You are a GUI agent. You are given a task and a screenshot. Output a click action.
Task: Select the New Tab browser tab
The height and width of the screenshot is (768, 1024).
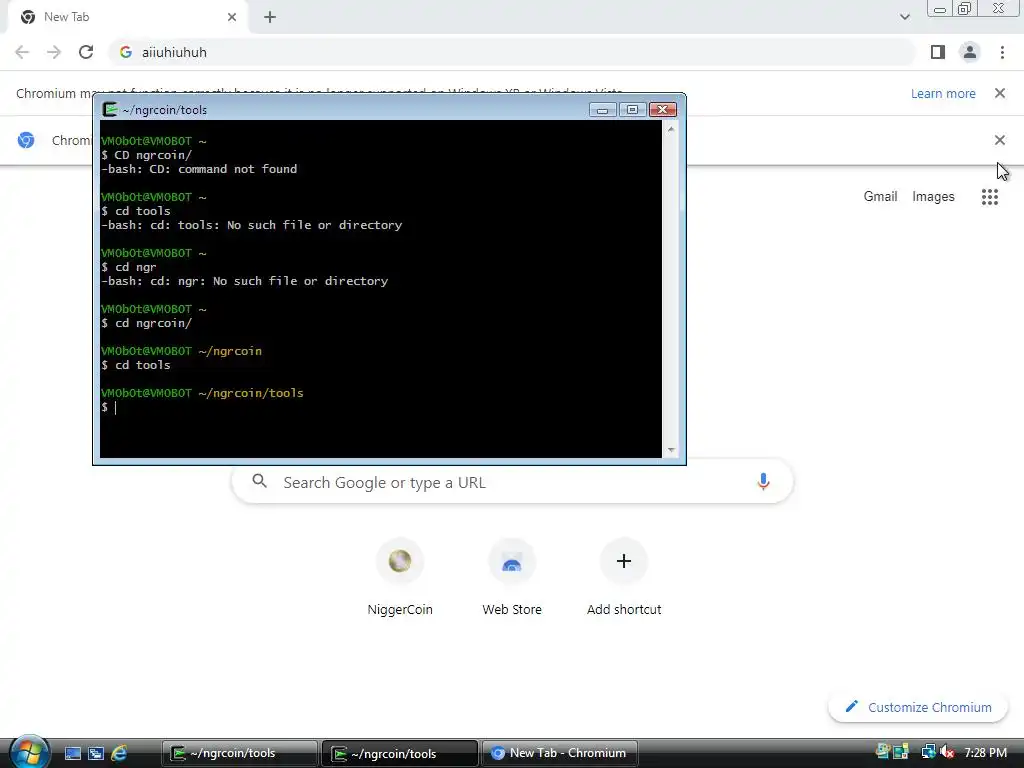coord(128,17)
